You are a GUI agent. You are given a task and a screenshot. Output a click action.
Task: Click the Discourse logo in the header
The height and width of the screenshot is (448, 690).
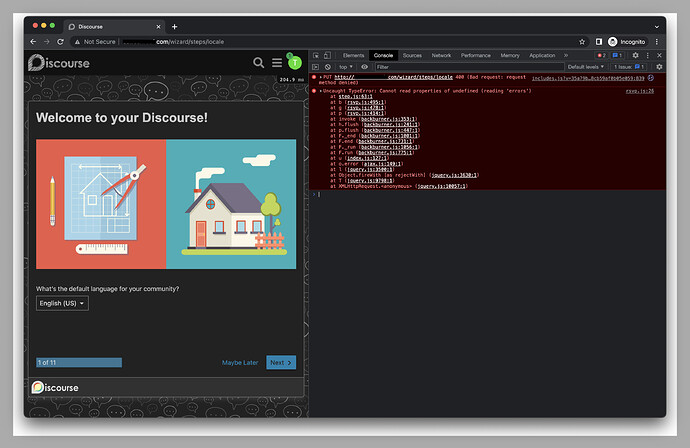[x=59, y=62]
